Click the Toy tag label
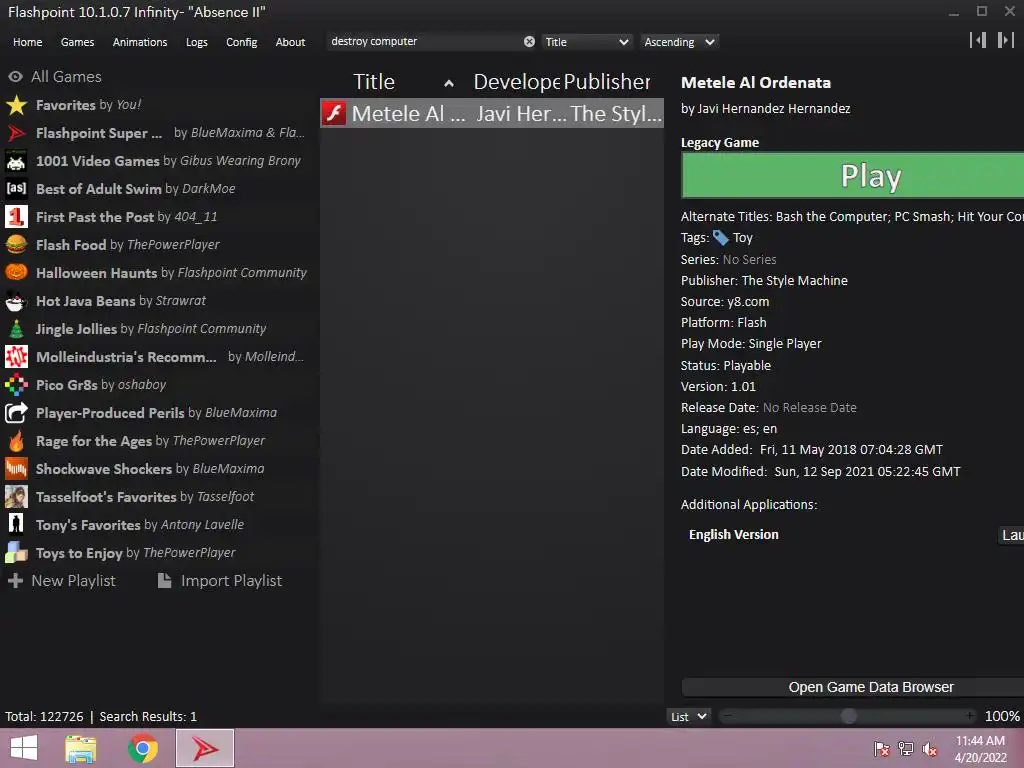 click(x=743, y=238)
